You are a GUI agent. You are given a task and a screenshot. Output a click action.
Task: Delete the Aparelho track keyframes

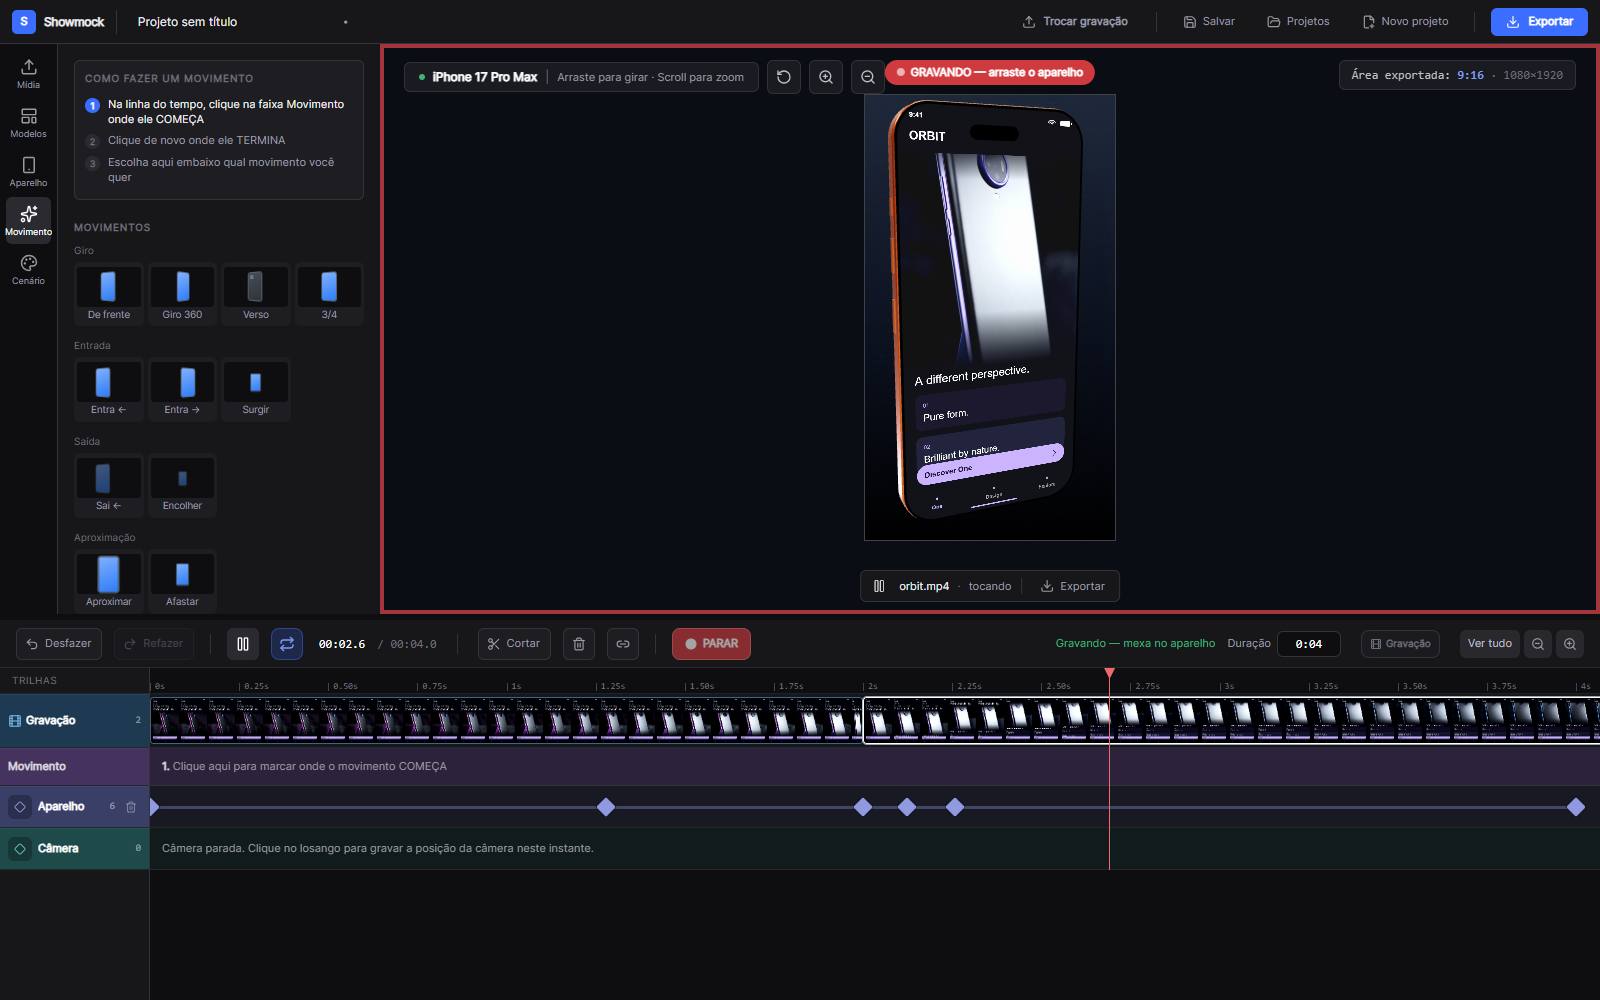pyautogui.click(x=131, y=807)
